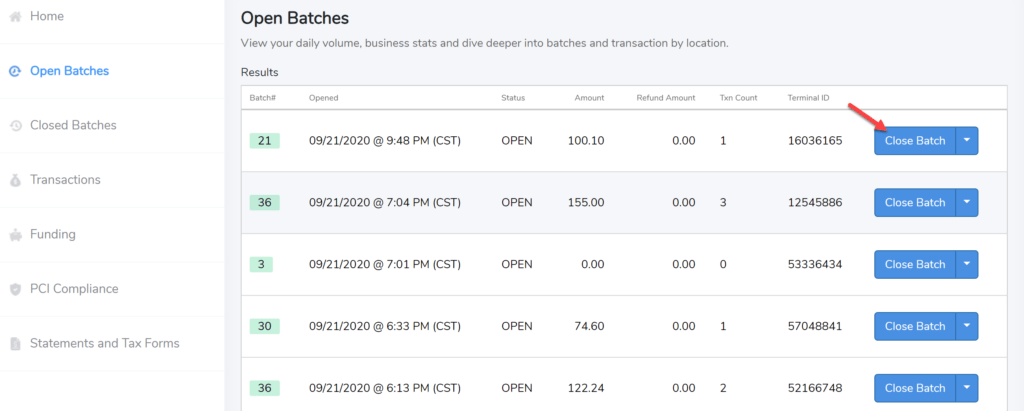The width and height of the screenshot is (1024, 411).
Task: Click the Transactions money bag icon
Action: (x=16, y=180)
